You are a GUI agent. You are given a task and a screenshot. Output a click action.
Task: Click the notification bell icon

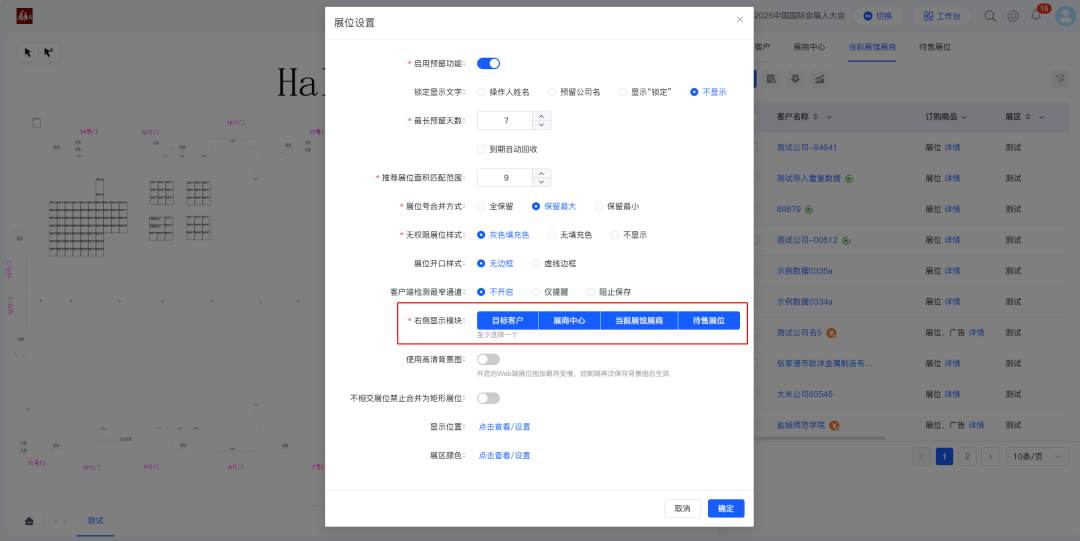tap(1036, 16)
